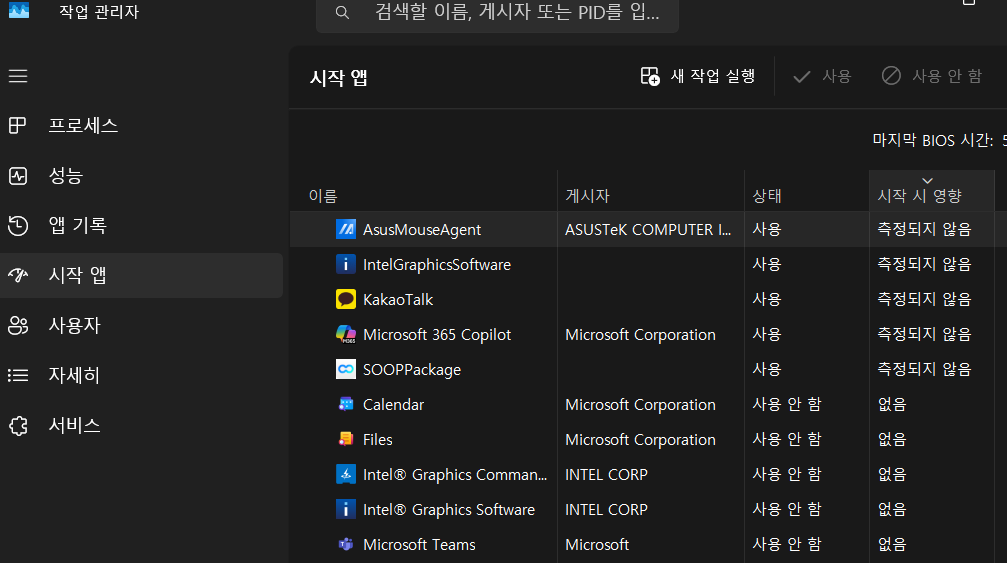This screenshot has height=563, width=1007.
Task: Select the Files row name
Action: pos(378,440)
